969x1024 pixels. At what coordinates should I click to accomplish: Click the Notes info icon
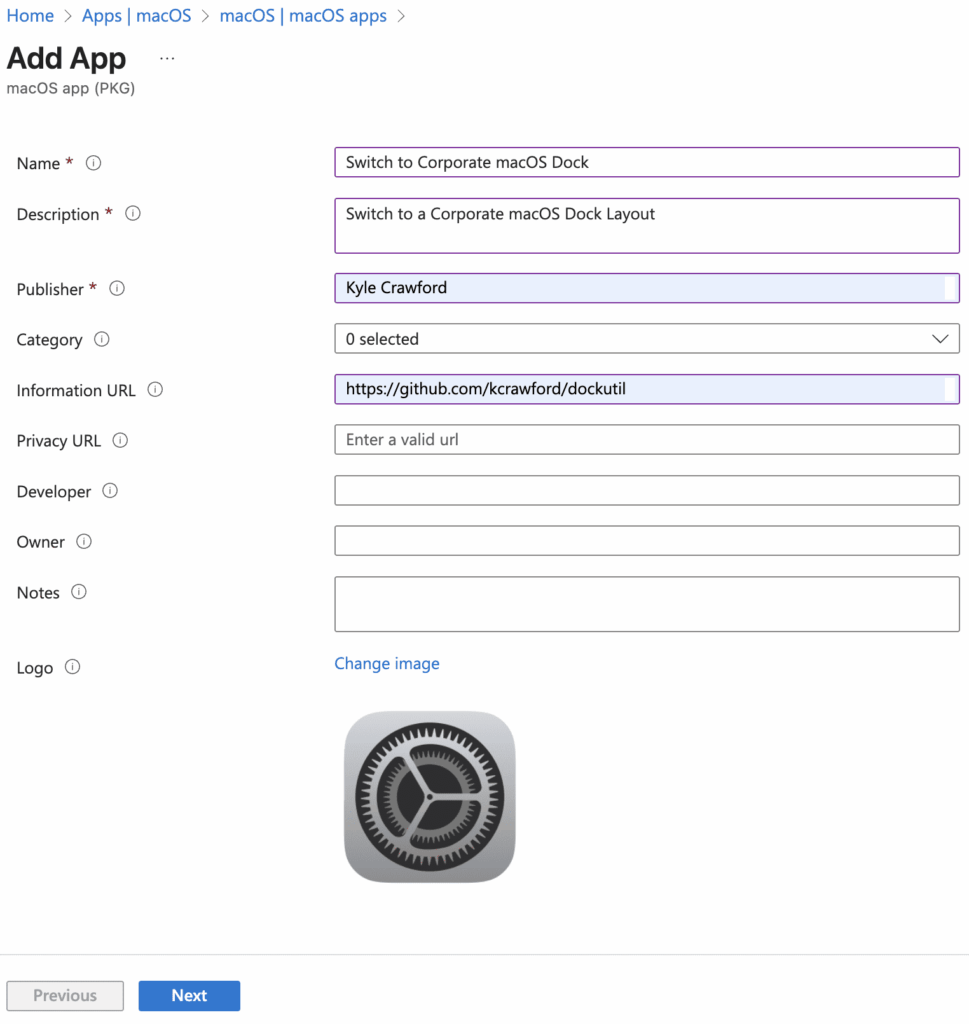pyautogui.click(x=79, y=592)
